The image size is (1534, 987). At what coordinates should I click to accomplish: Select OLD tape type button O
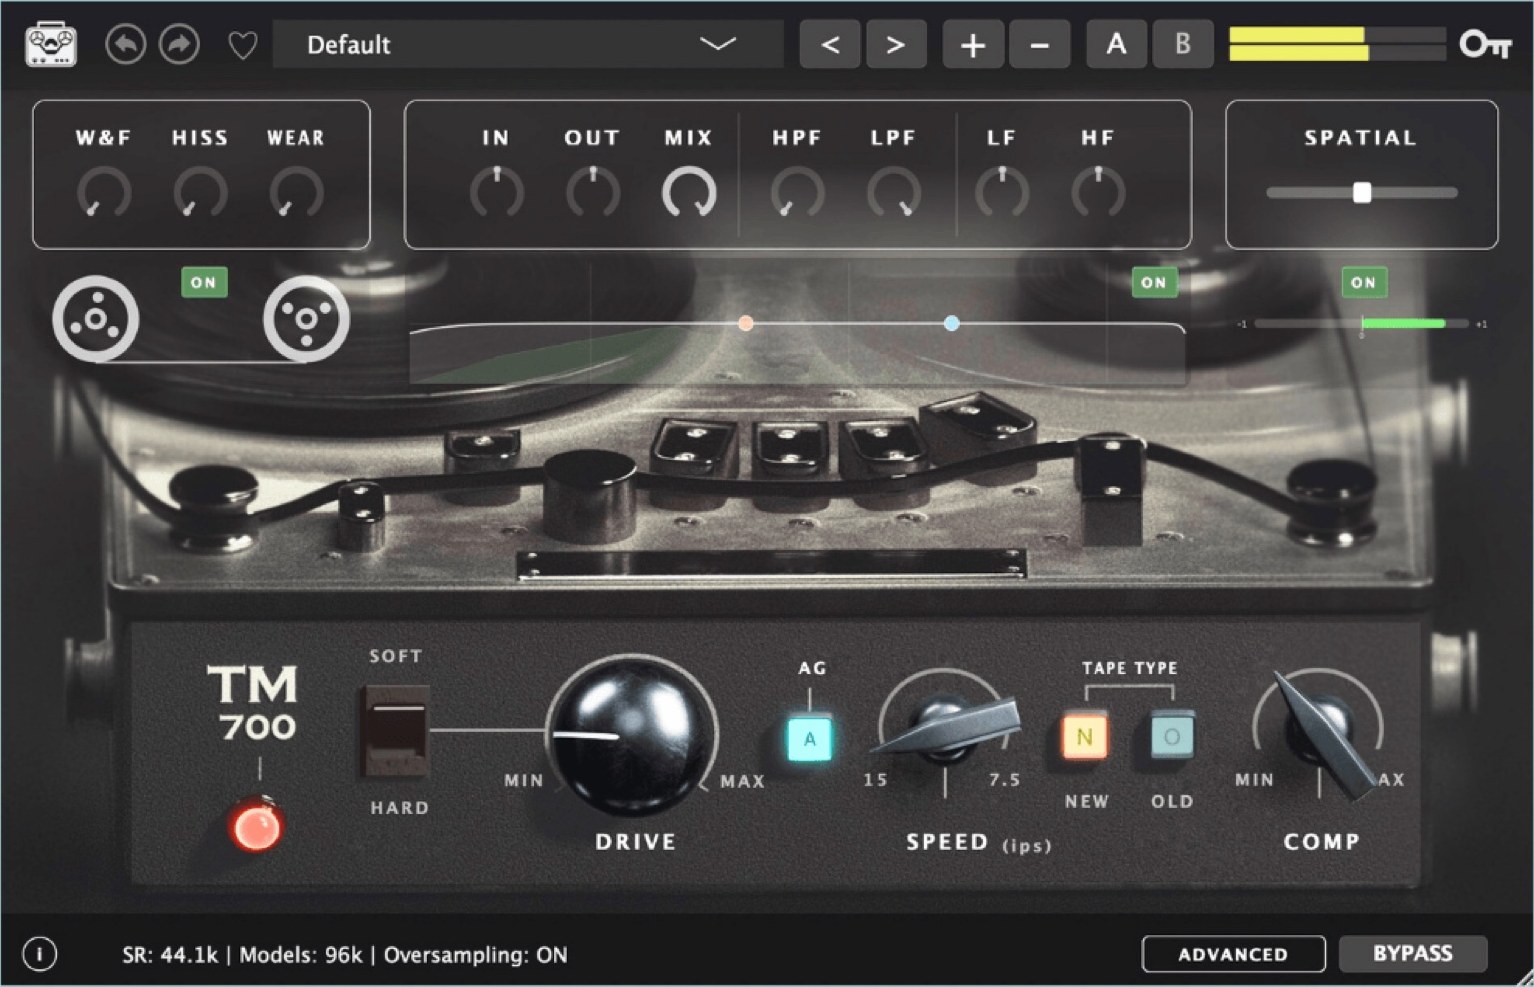click(1172, 738)
